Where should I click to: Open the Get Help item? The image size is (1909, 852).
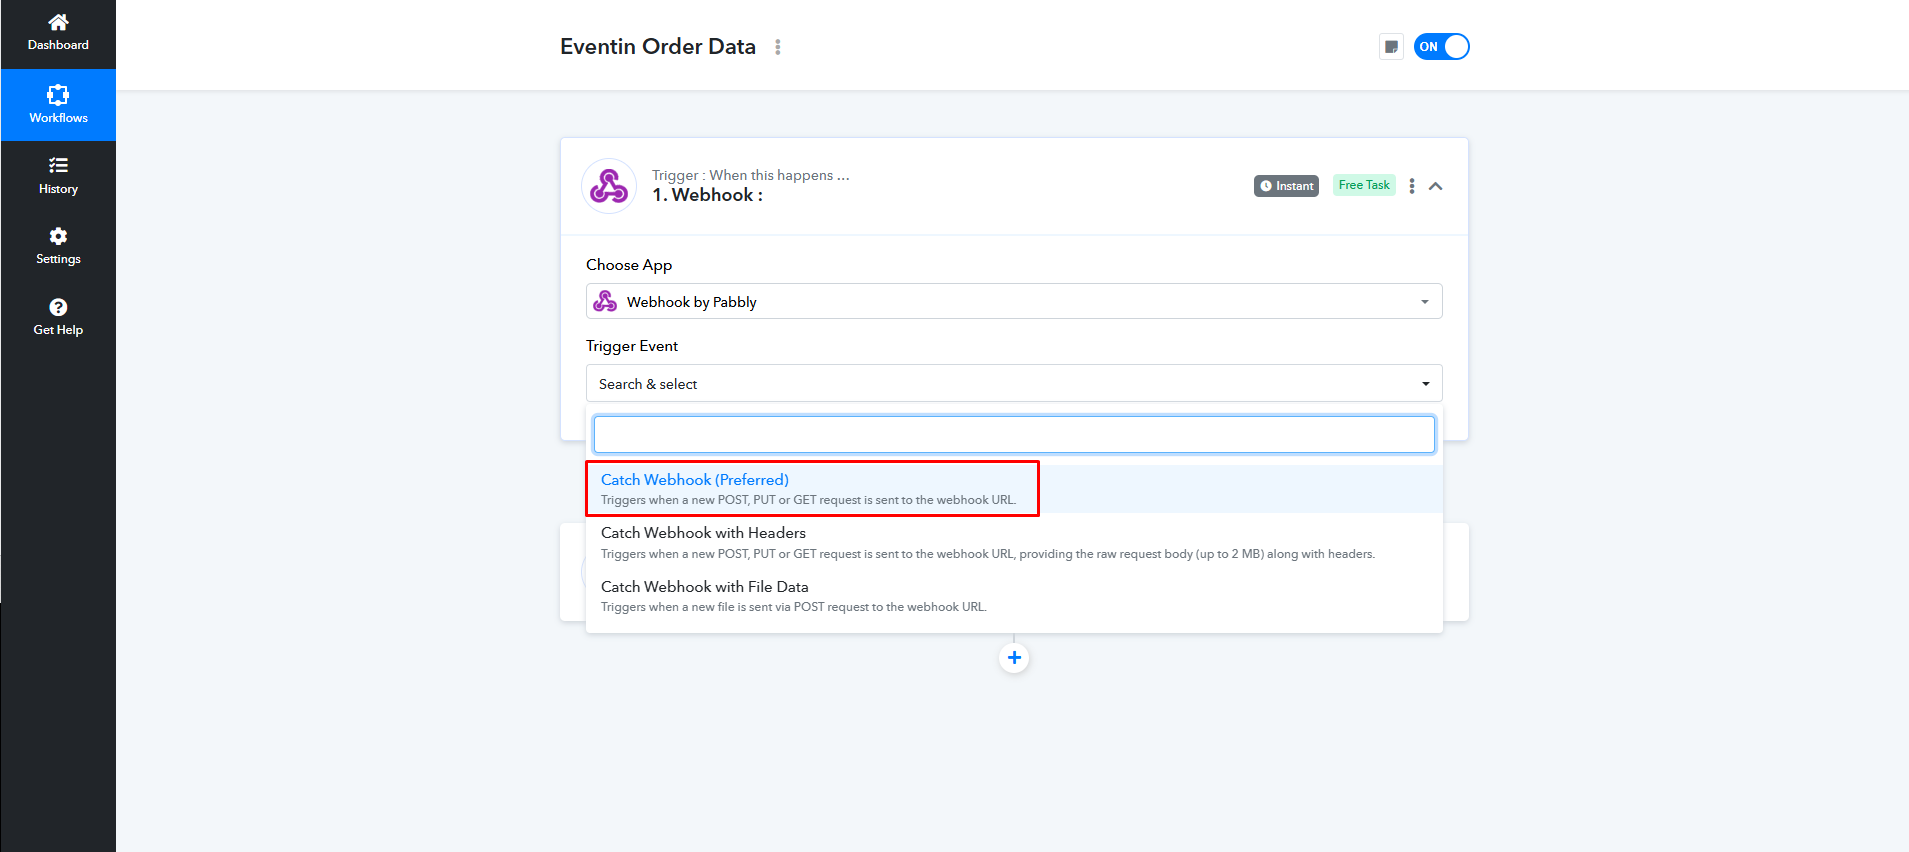[58, 317]
